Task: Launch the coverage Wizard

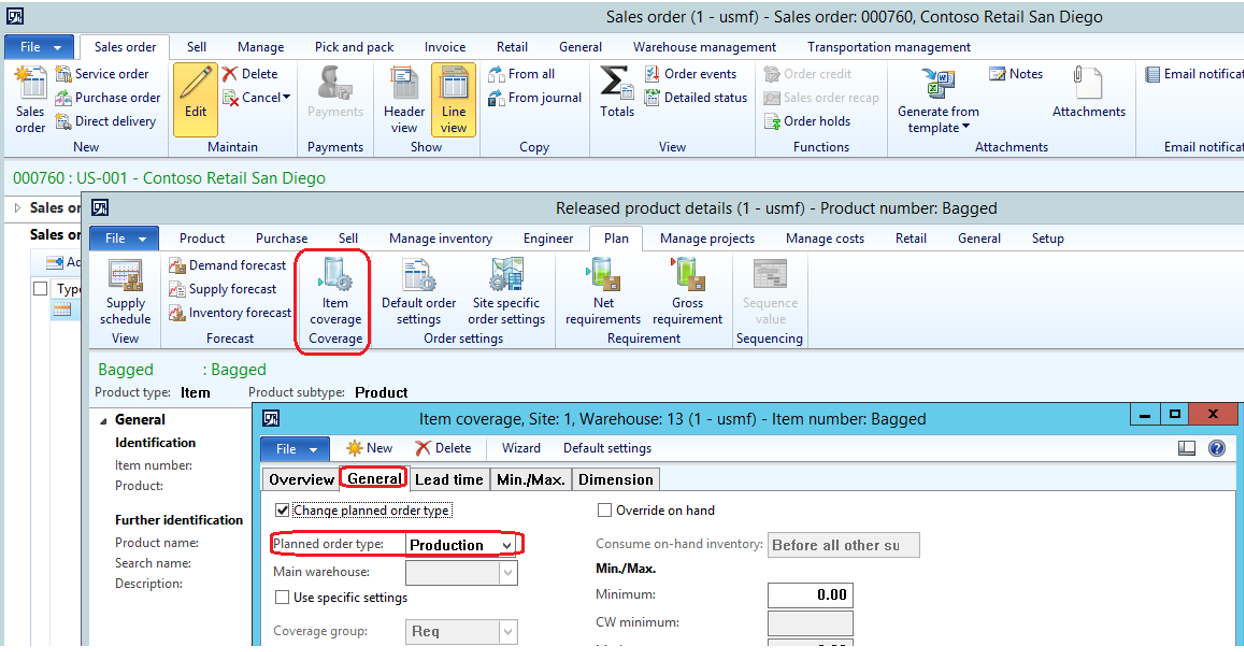Action: (x=521, y=448)
